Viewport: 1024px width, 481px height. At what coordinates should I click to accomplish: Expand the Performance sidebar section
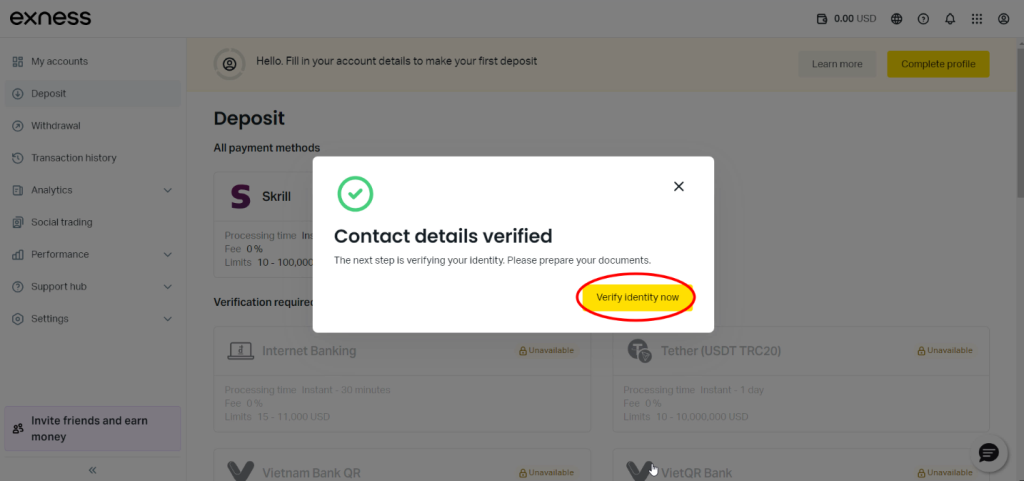tap(167, 254)
